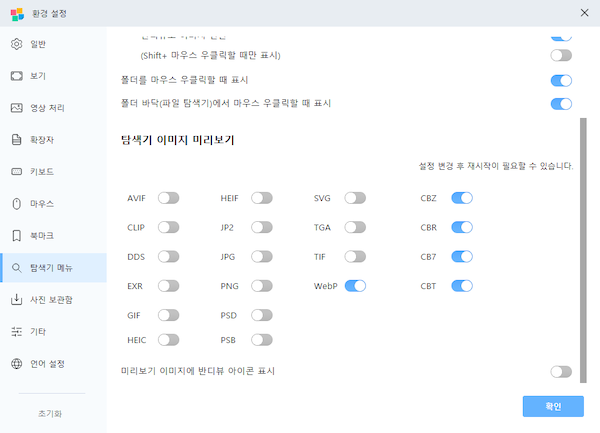Turn off 폴더를 마우스 우클릭할 때 표시
This screenshot has width=600, height=433.
[x=561, y=80]
